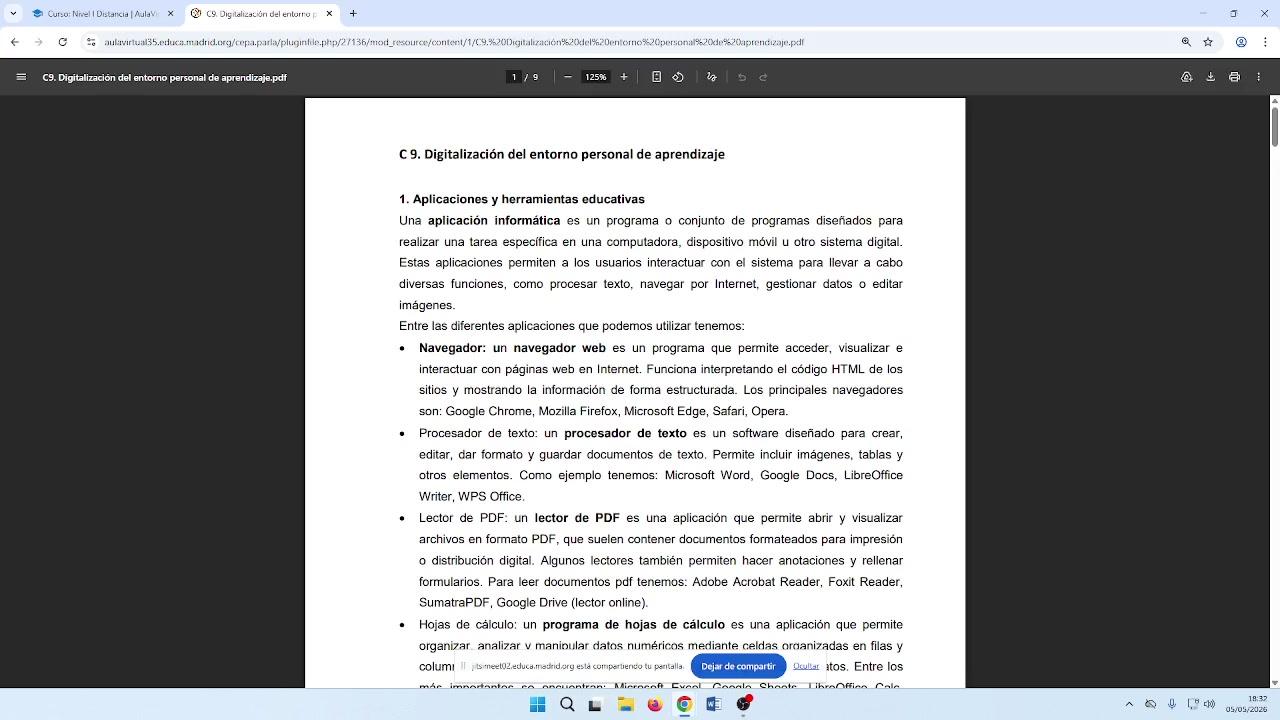Click the bold text 'aplicación informática'

click(494, 220)
